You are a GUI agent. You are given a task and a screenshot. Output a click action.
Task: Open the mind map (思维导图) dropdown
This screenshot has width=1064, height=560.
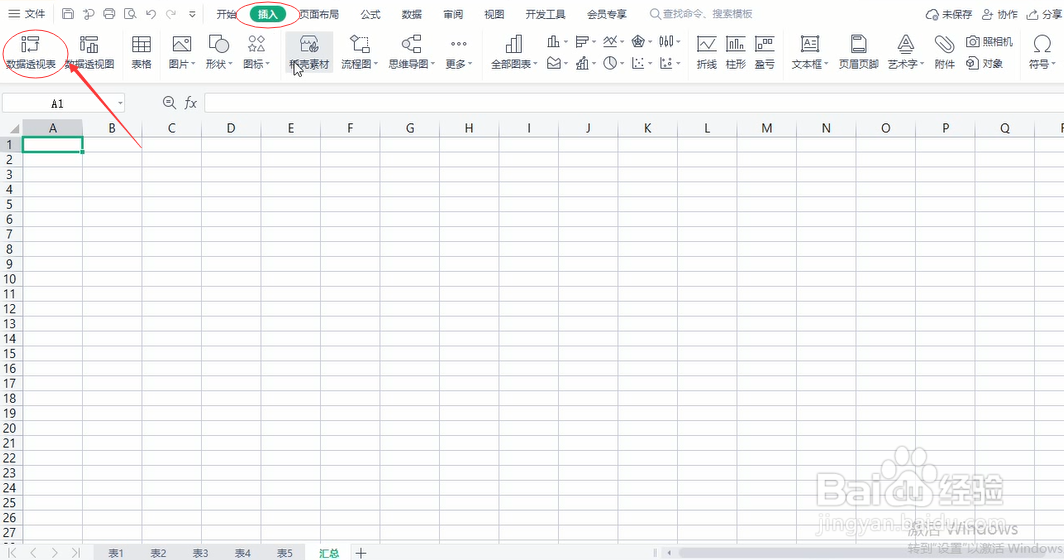point(411,53)
